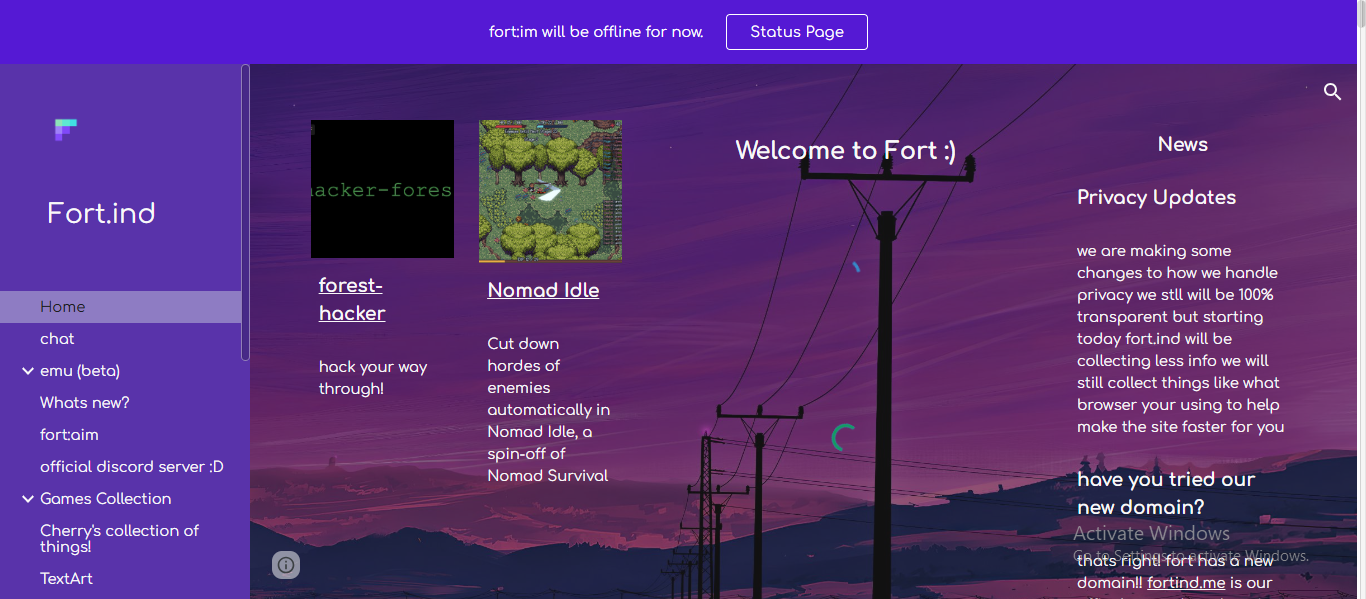Image resolution: width=1366 pixels, height=599 pixels.
Task: Open the Nomad Idle title link
Action: click(x=543, y=291)
